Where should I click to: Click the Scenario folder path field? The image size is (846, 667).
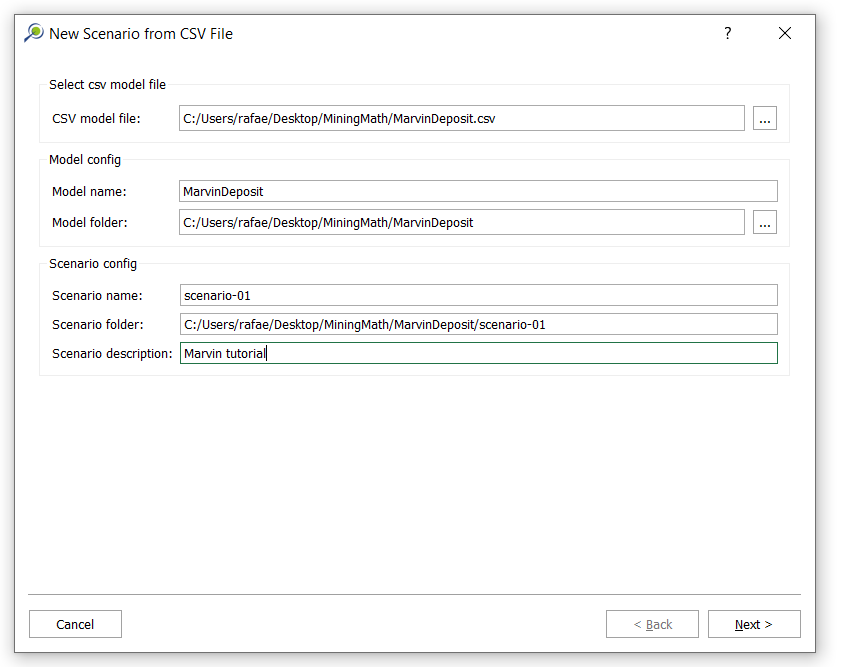click(478, 324)
